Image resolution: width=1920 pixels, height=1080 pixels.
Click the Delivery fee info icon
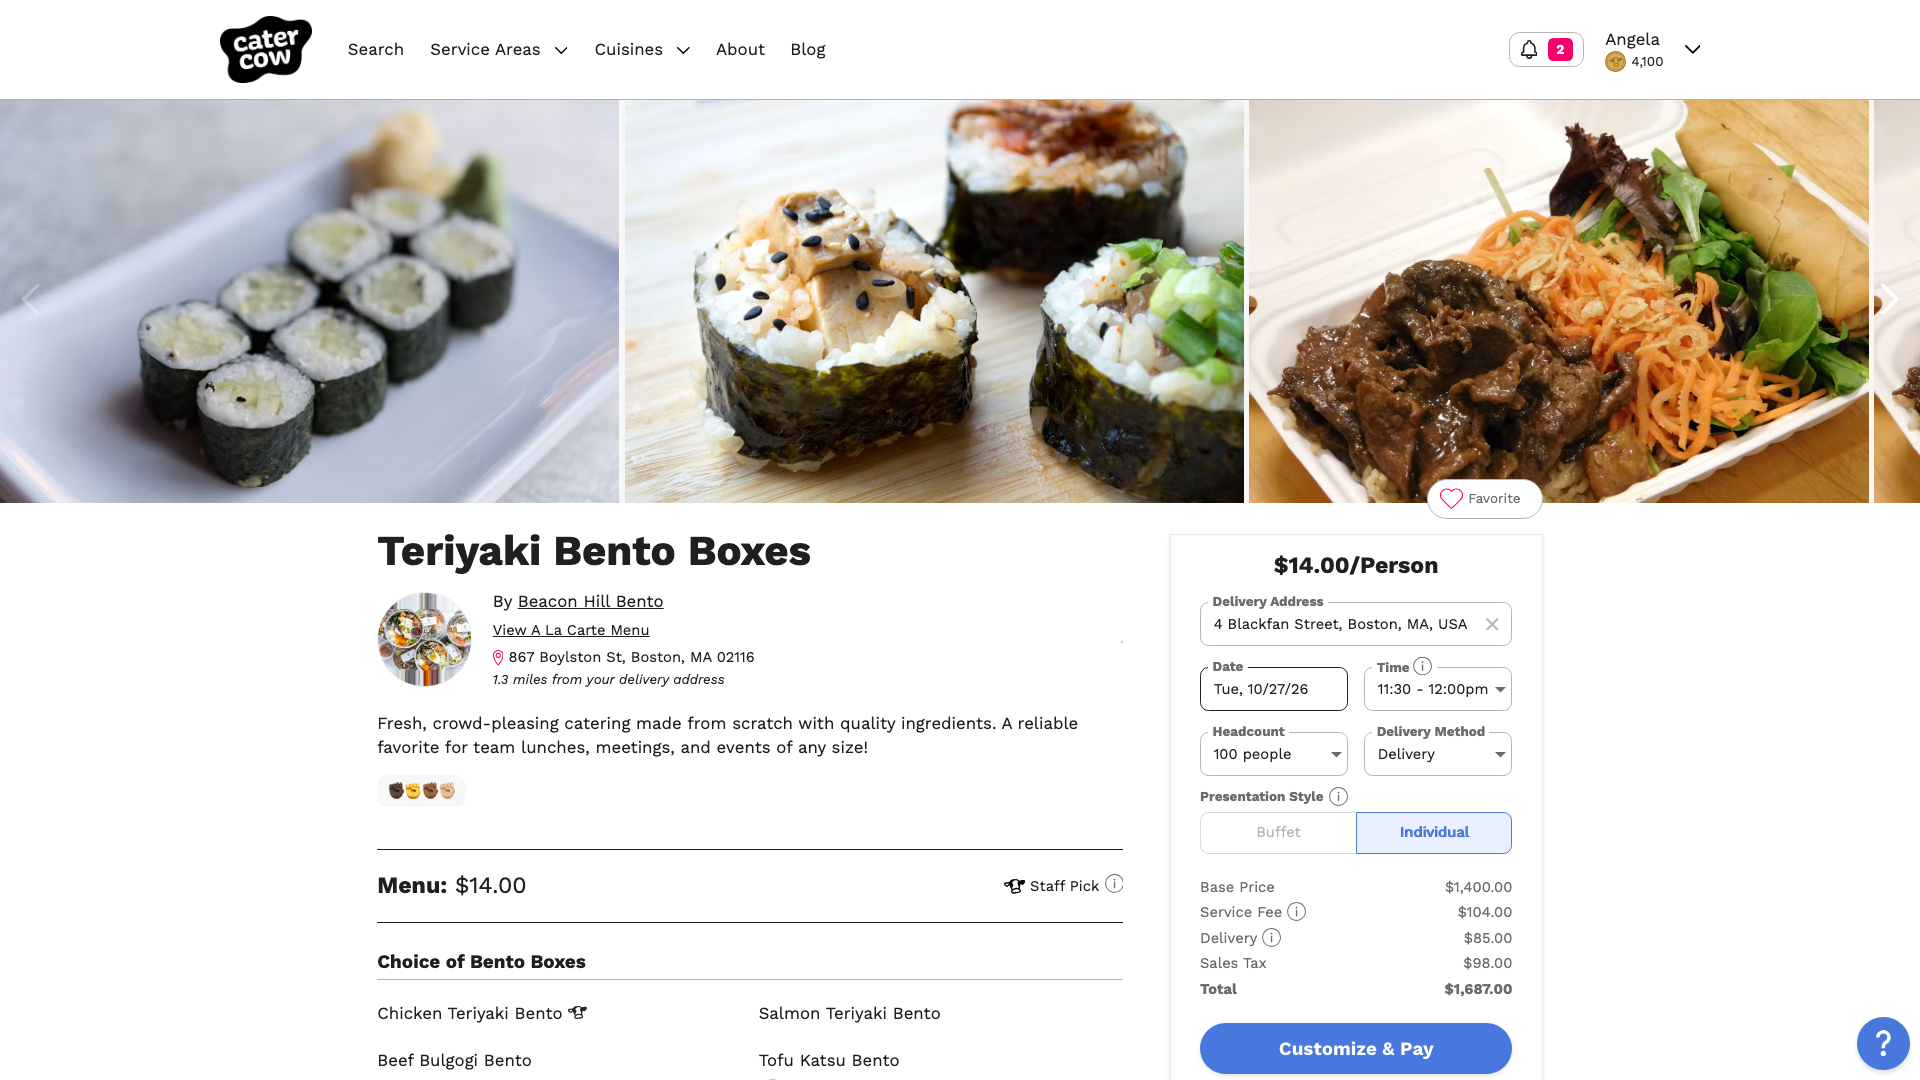click(1271, 937)
